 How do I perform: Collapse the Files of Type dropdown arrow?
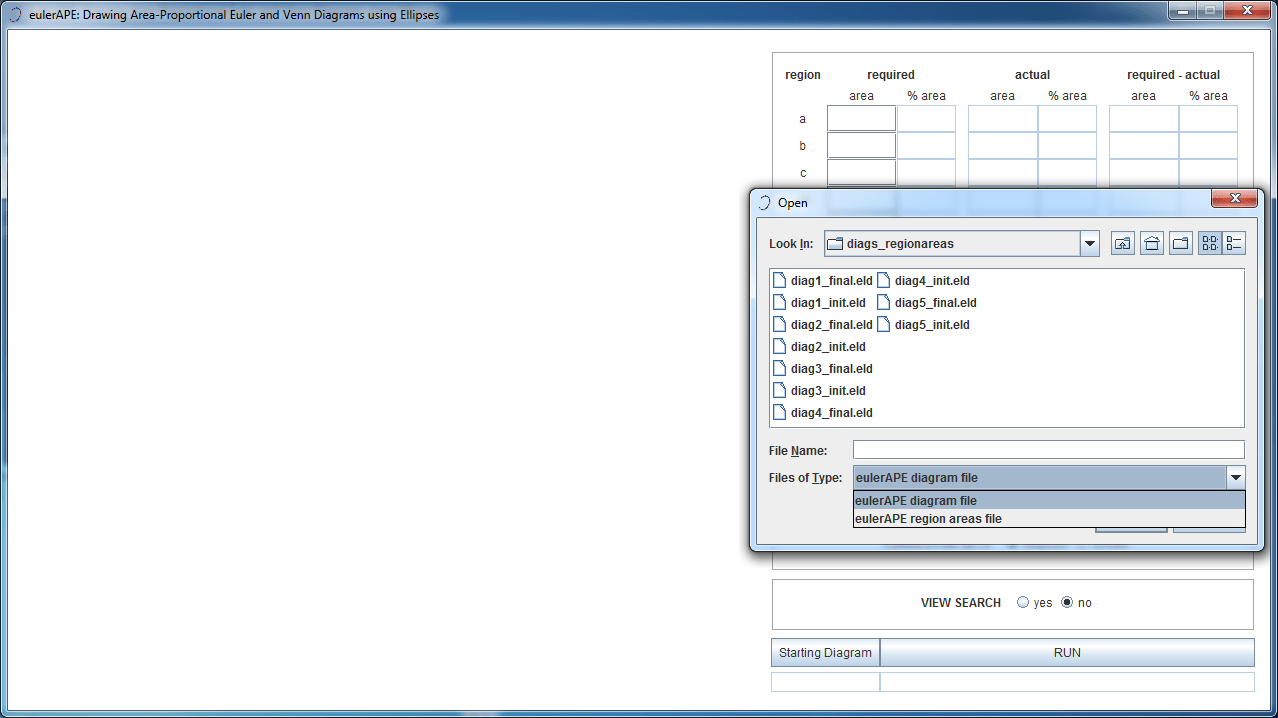pos(1236,478)
